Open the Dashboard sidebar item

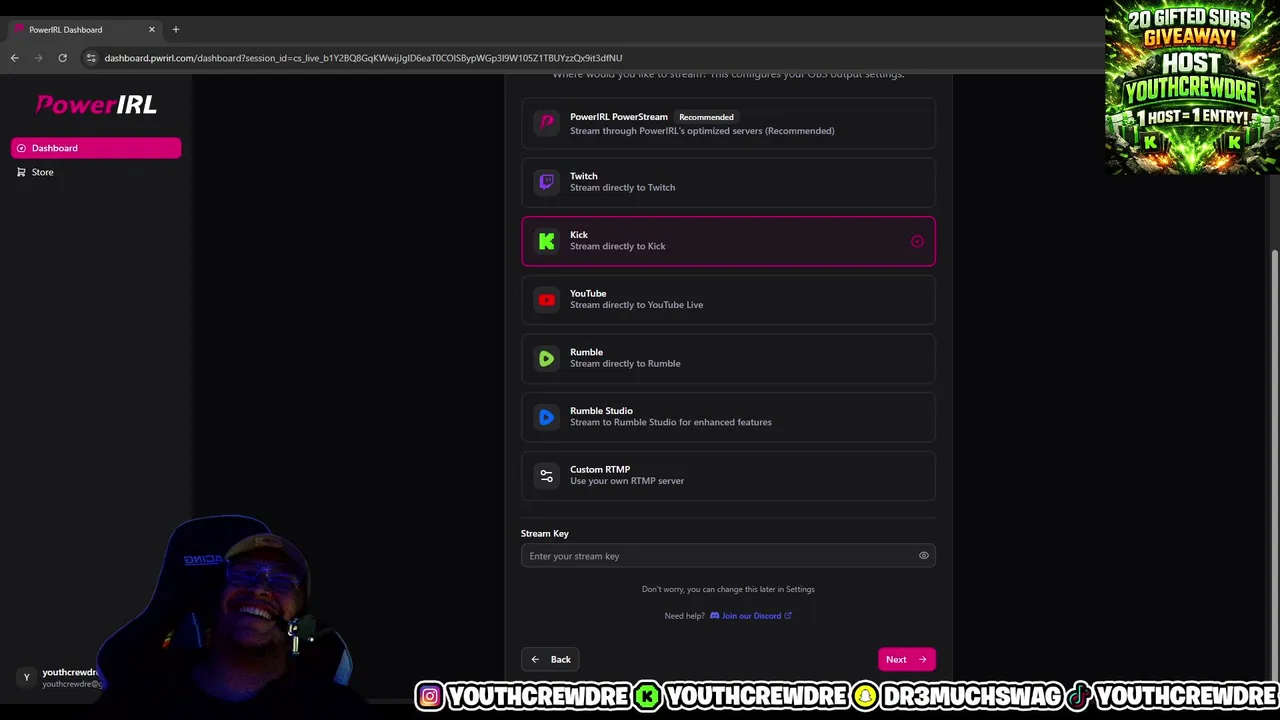click(x=96, y=148)
